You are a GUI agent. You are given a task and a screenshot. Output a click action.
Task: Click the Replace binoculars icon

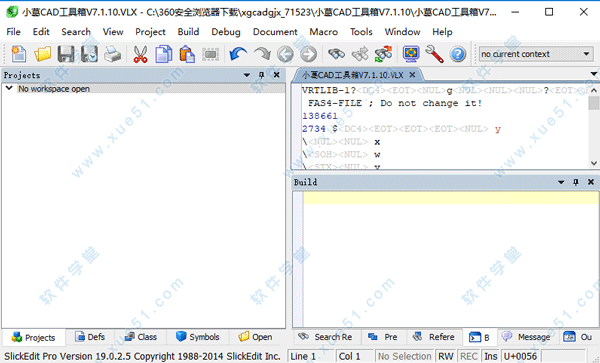[x=383, y=54]
